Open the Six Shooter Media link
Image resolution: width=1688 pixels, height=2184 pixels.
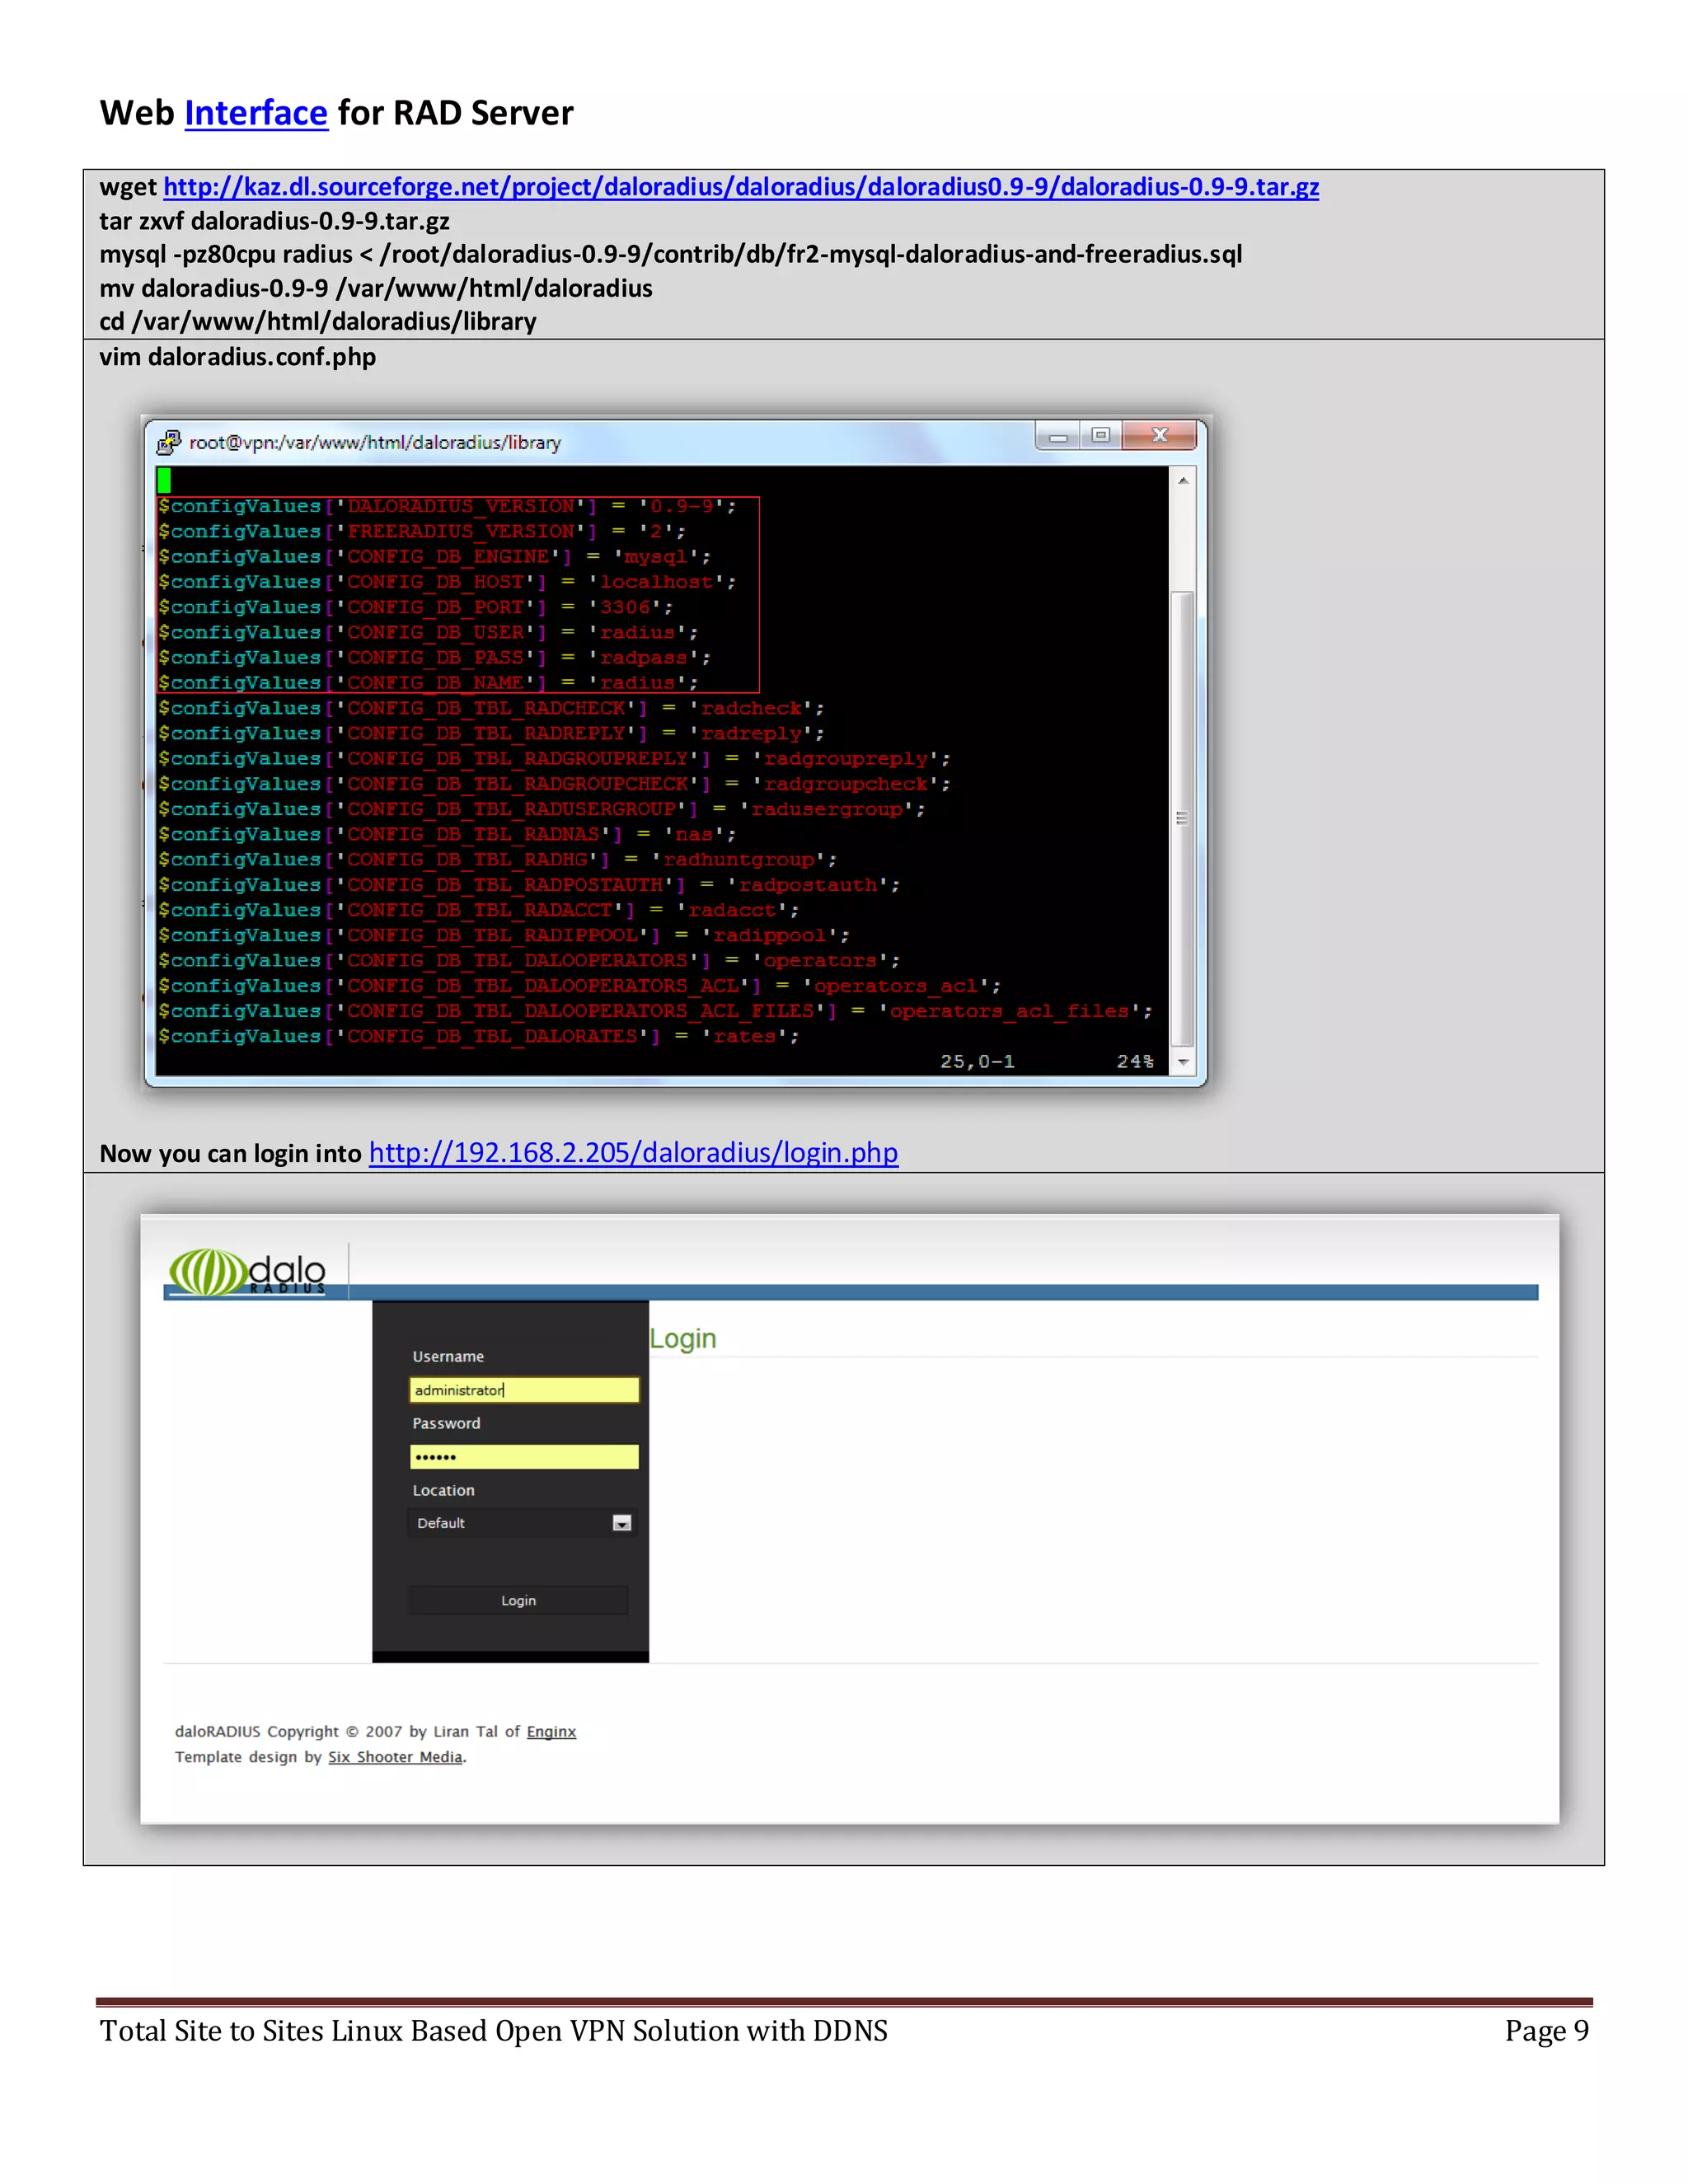pyautogui.click(x=395, y=1757)
